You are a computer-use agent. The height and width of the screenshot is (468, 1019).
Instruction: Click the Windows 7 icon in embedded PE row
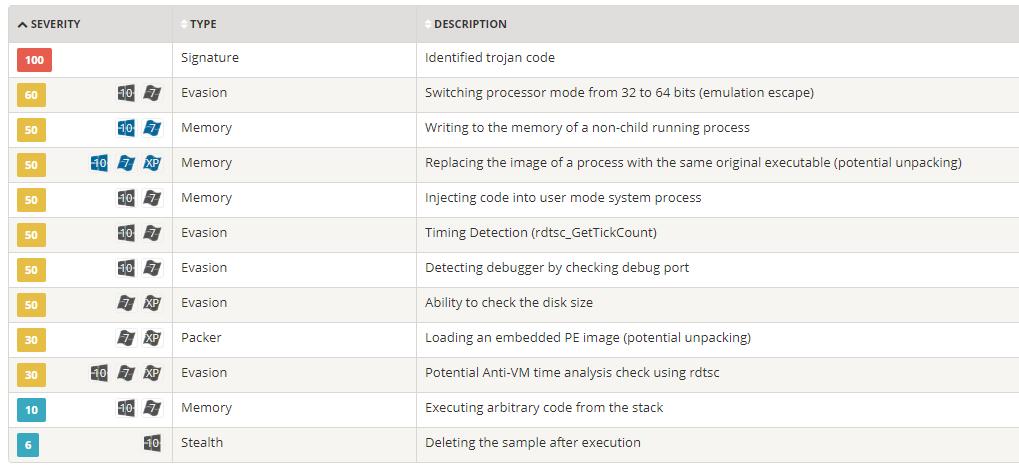coord(126,338)
